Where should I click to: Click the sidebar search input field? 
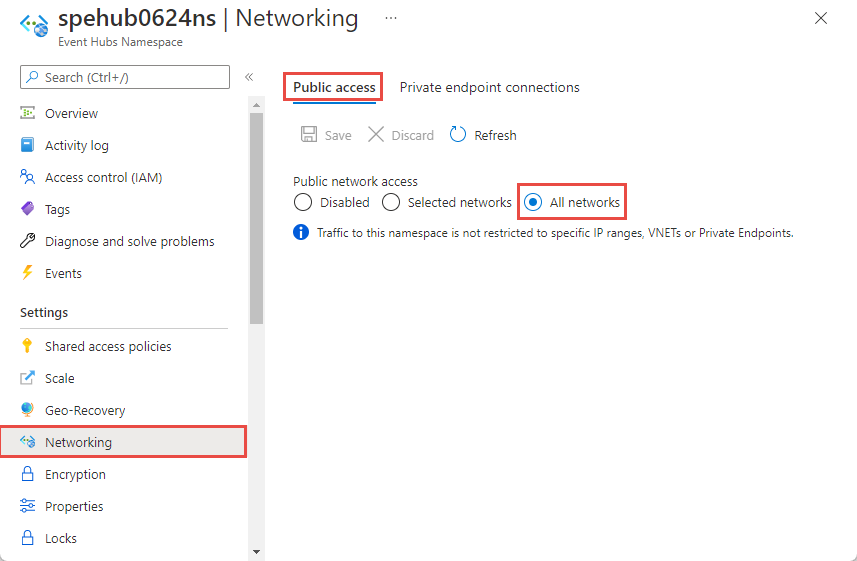(132, 77)
